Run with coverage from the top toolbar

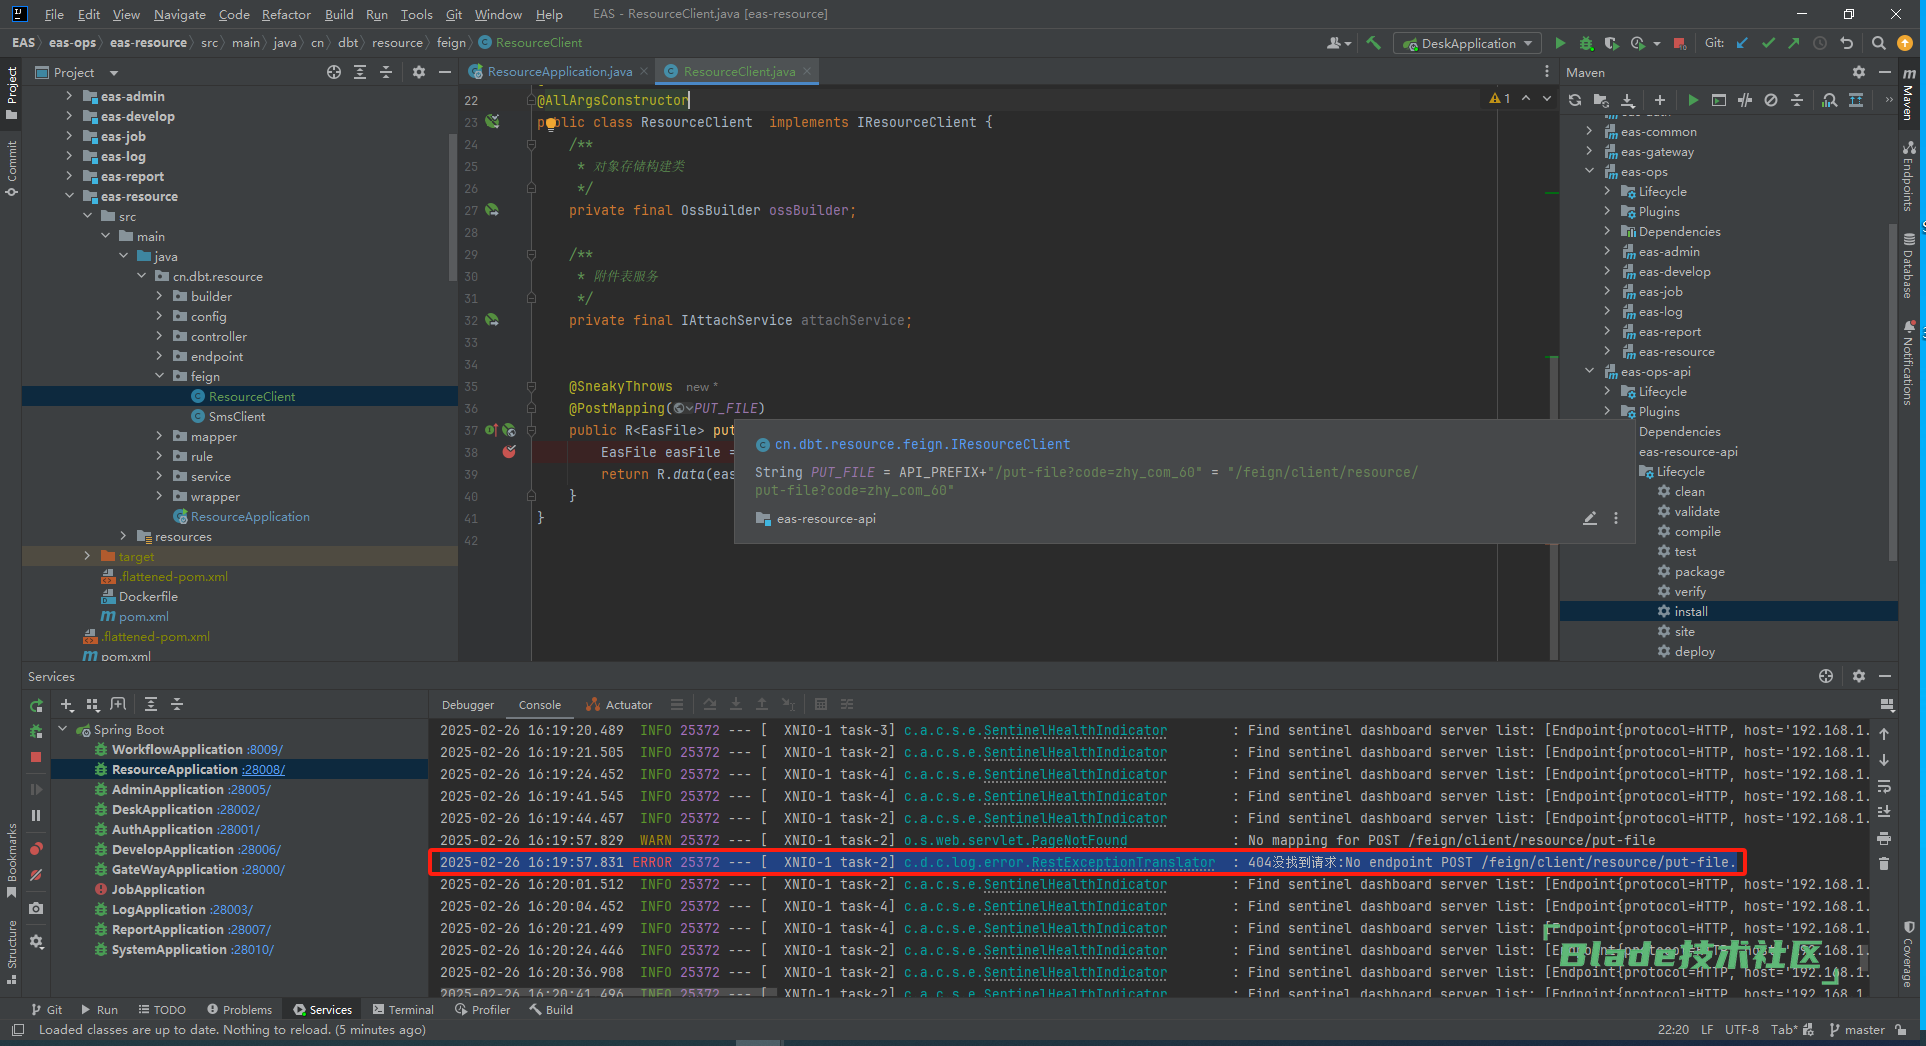click(1612, 43)
